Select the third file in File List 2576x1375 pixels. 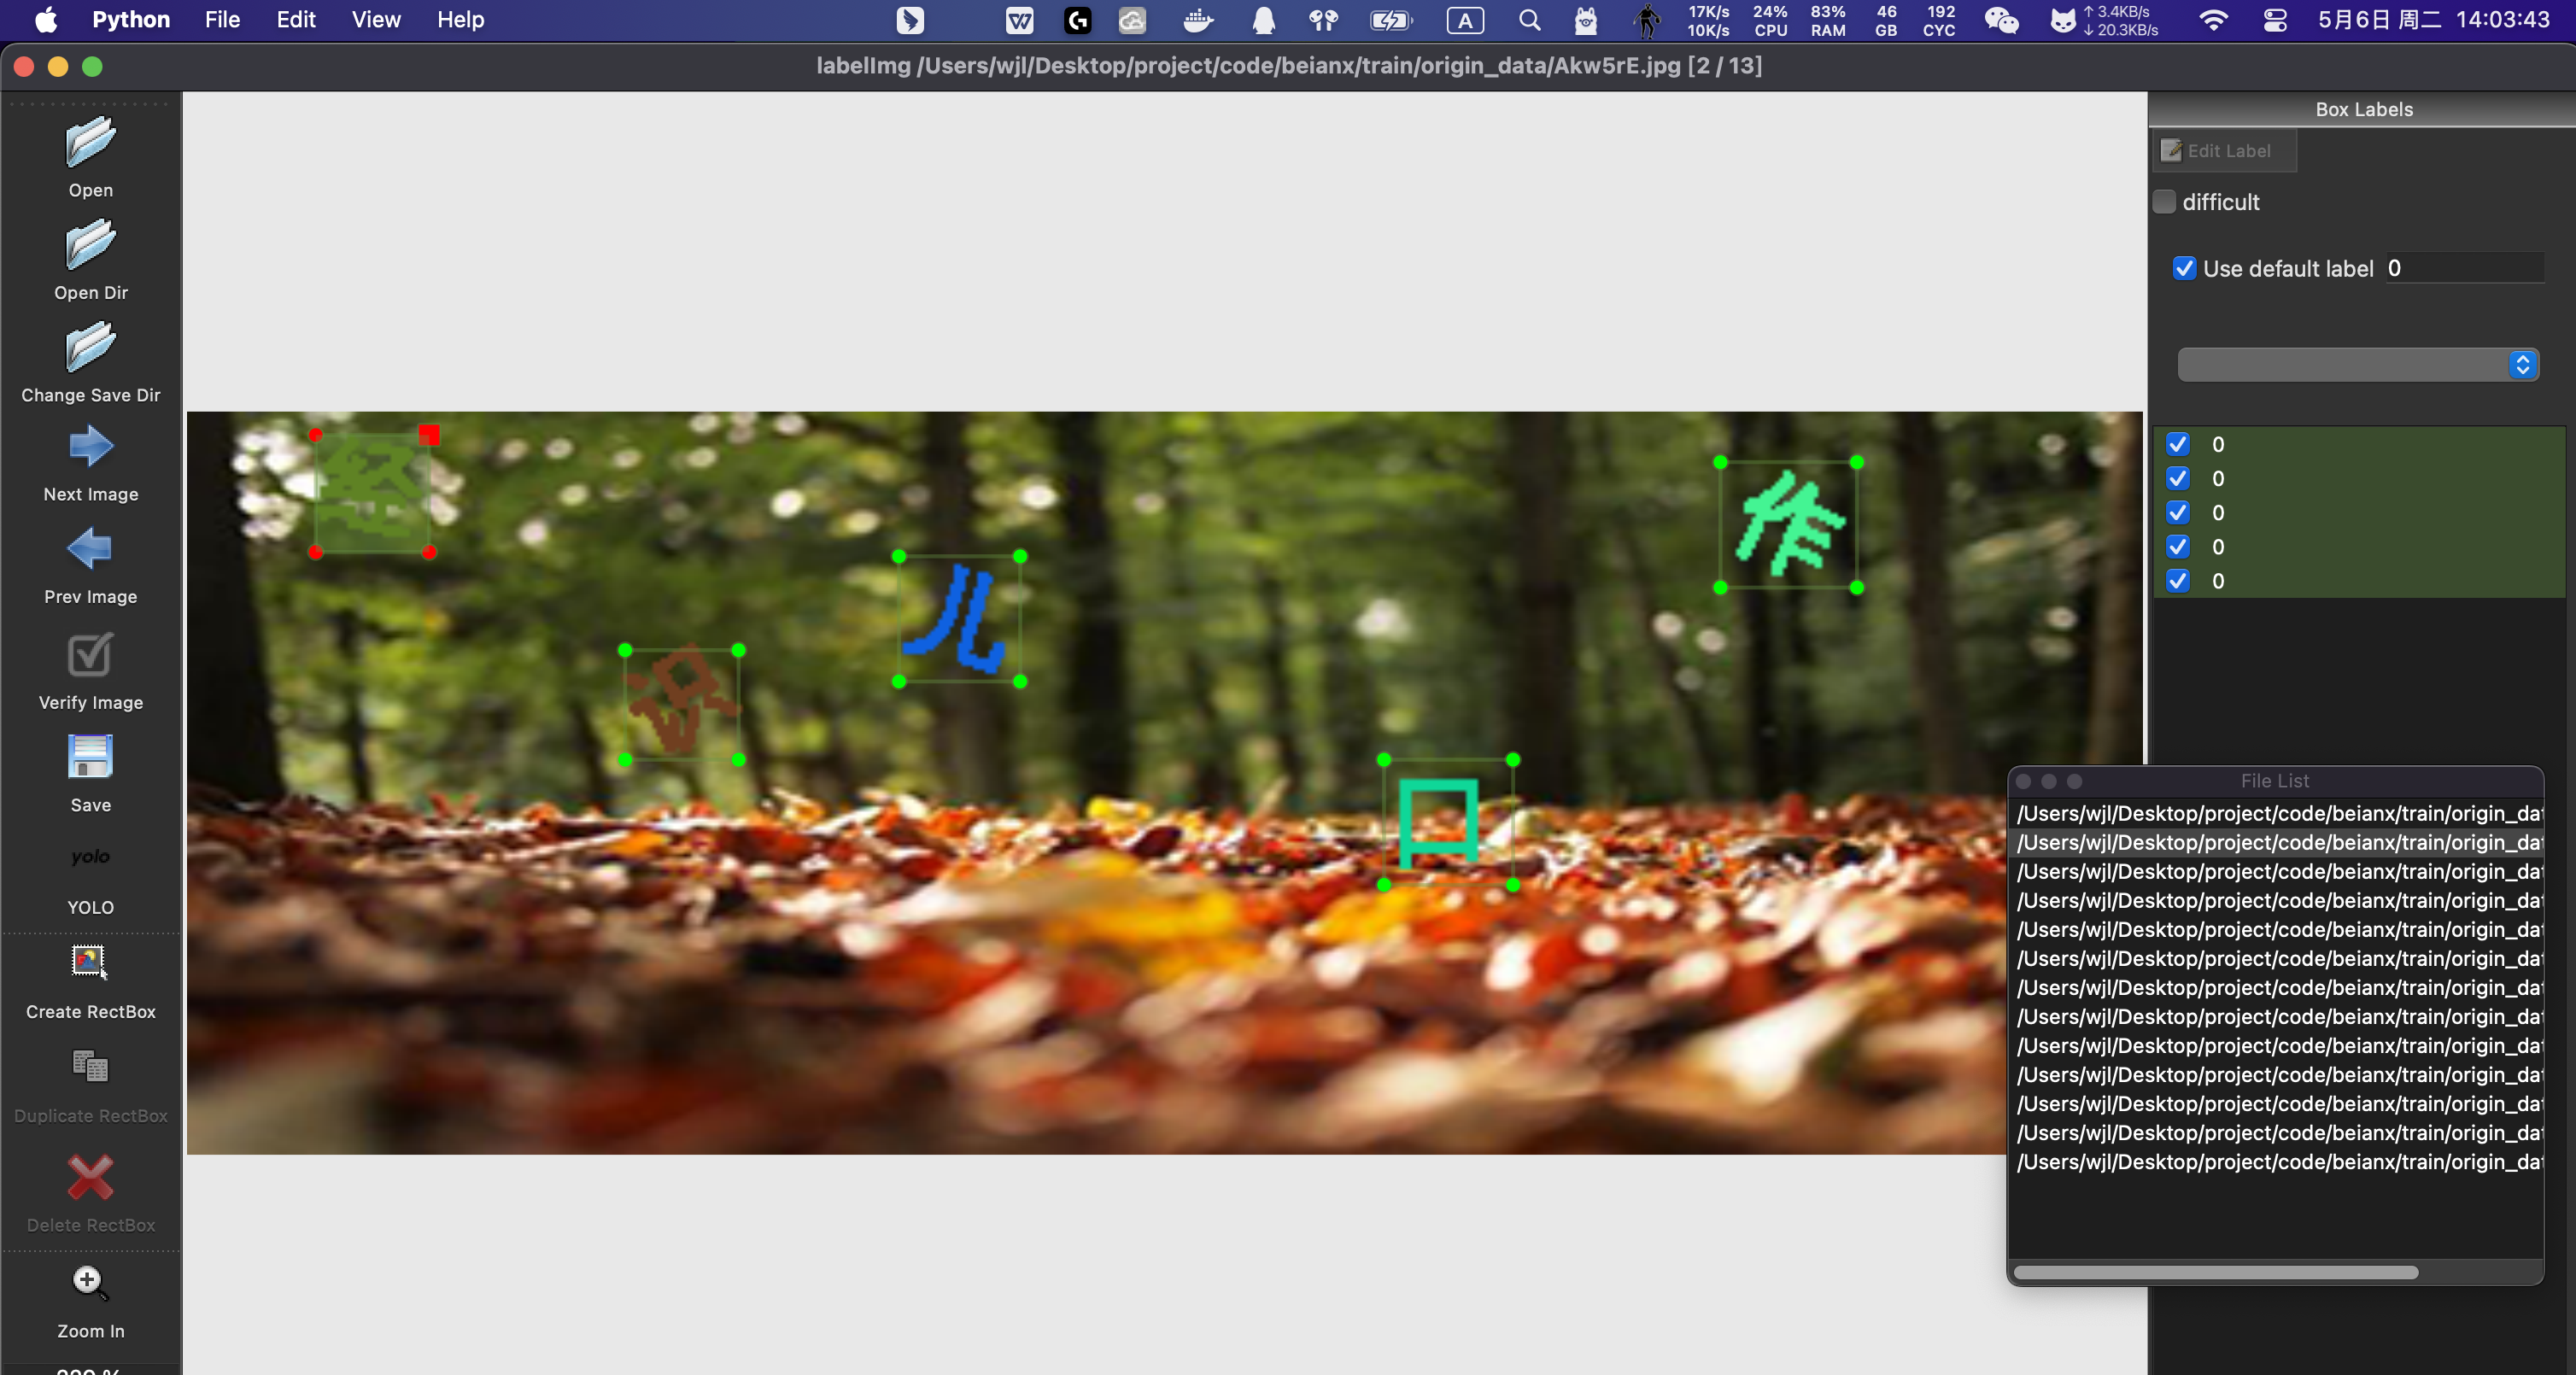coord(2278,871)
